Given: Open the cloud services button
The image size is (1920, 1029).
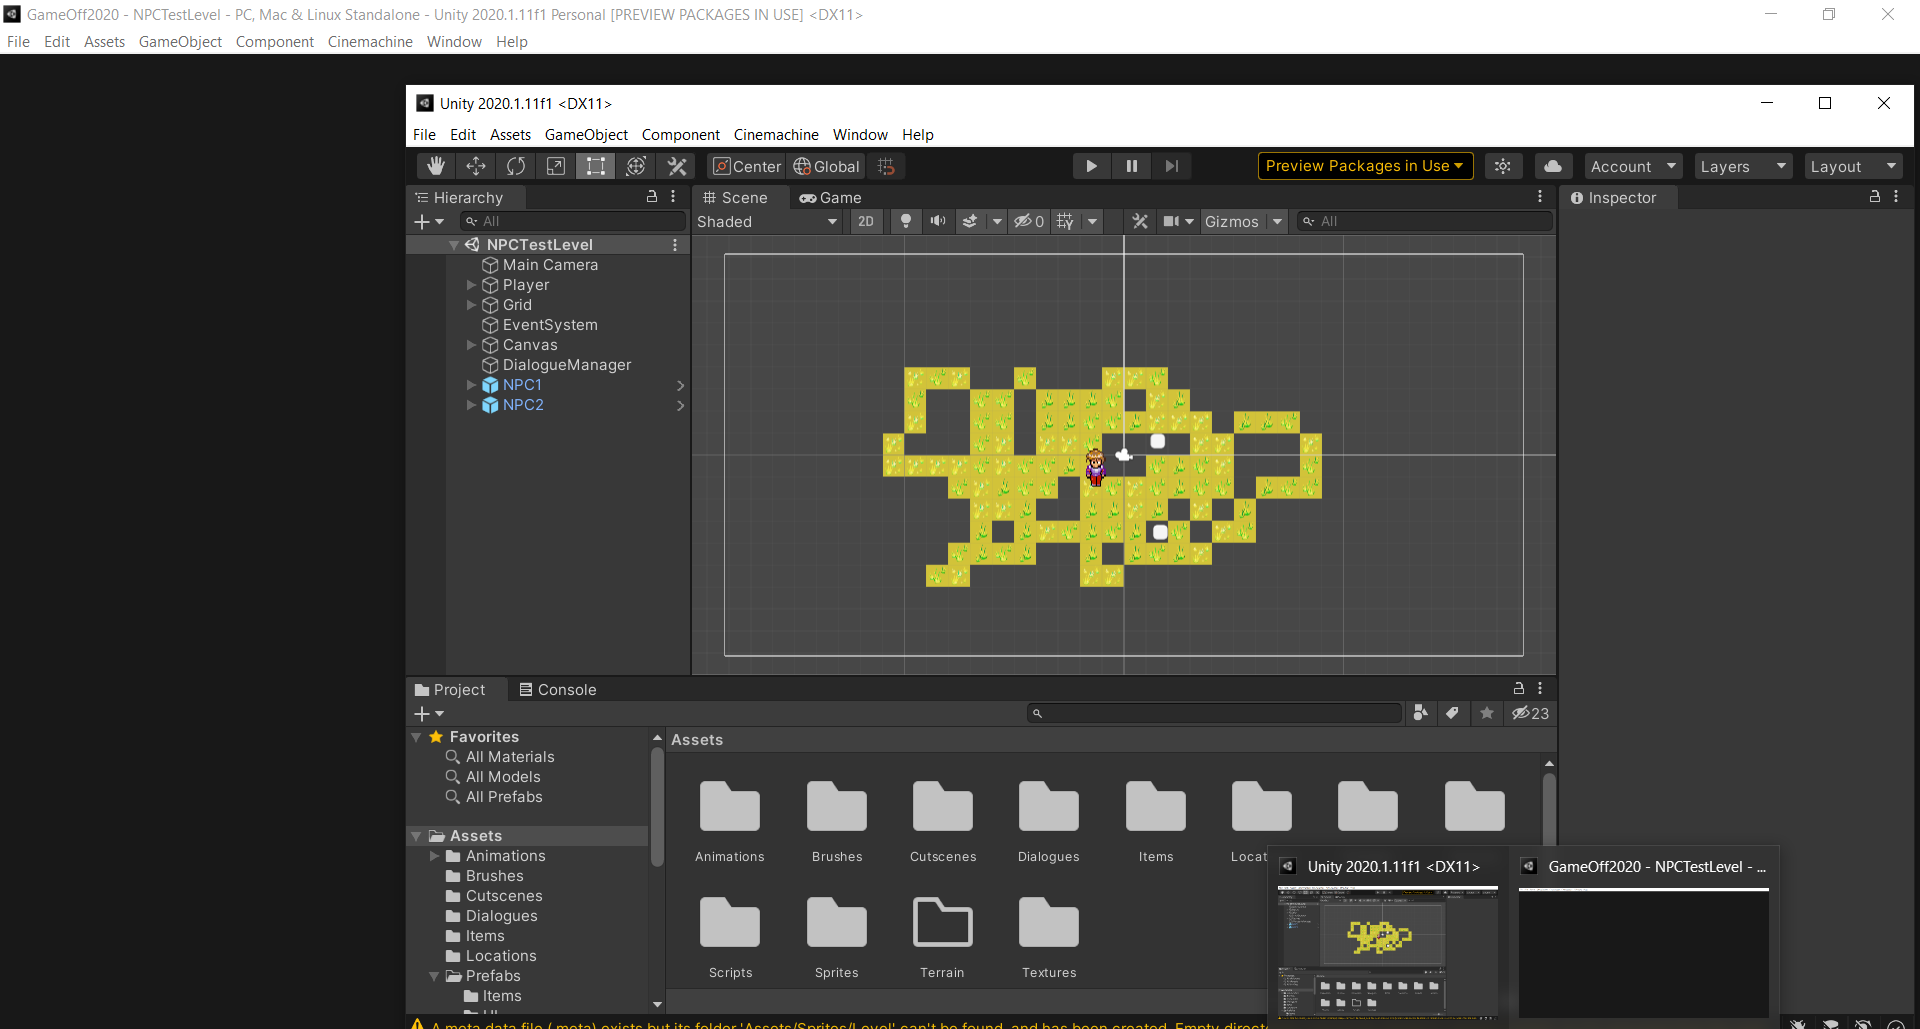Looking at the screenshot, I should point(1553,166).
